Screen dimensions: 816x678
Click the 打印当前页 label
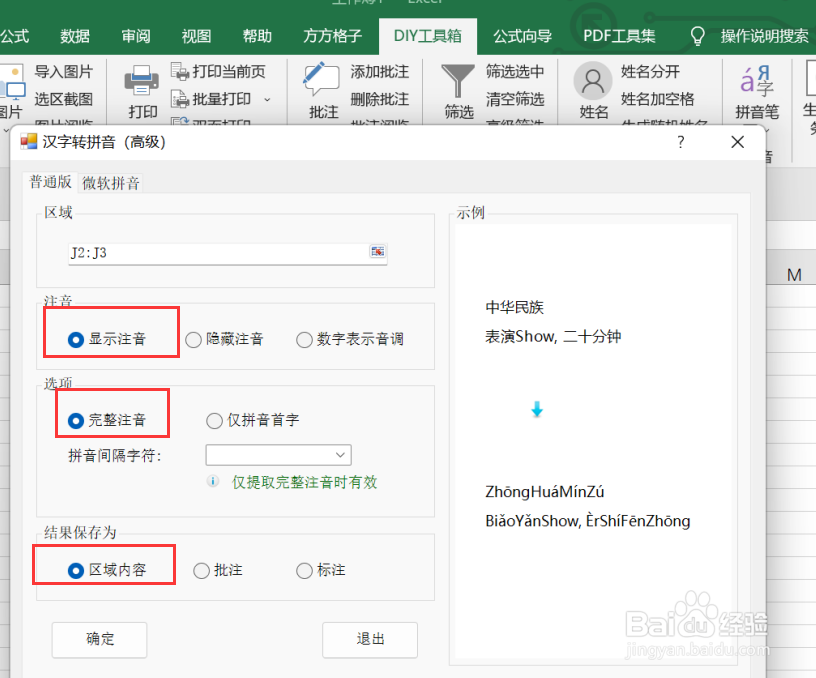pyautogui.click(x=229, y=71)
